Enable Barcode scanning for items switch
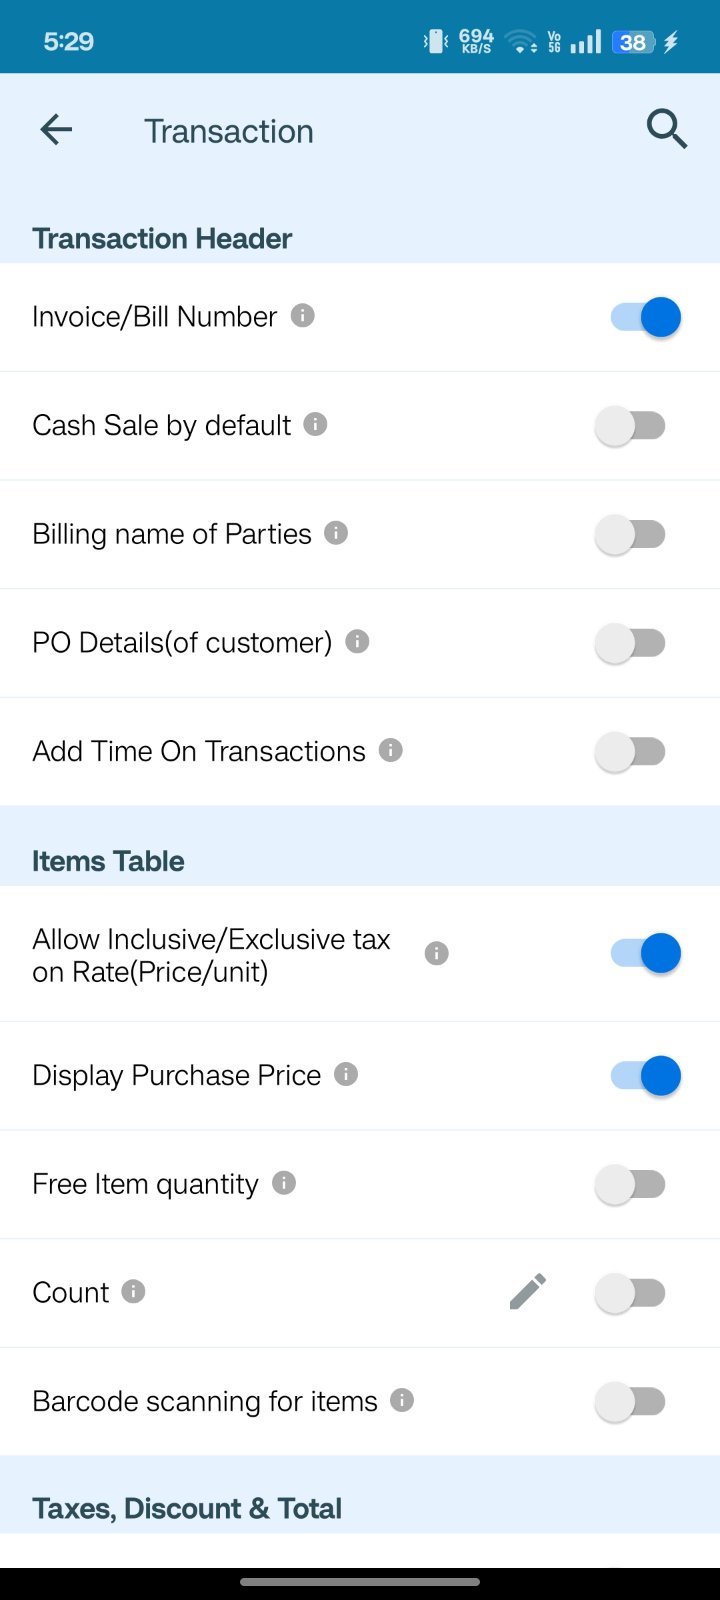The width and height of the screenshot is (720, 1600). tap(630, 1402)
